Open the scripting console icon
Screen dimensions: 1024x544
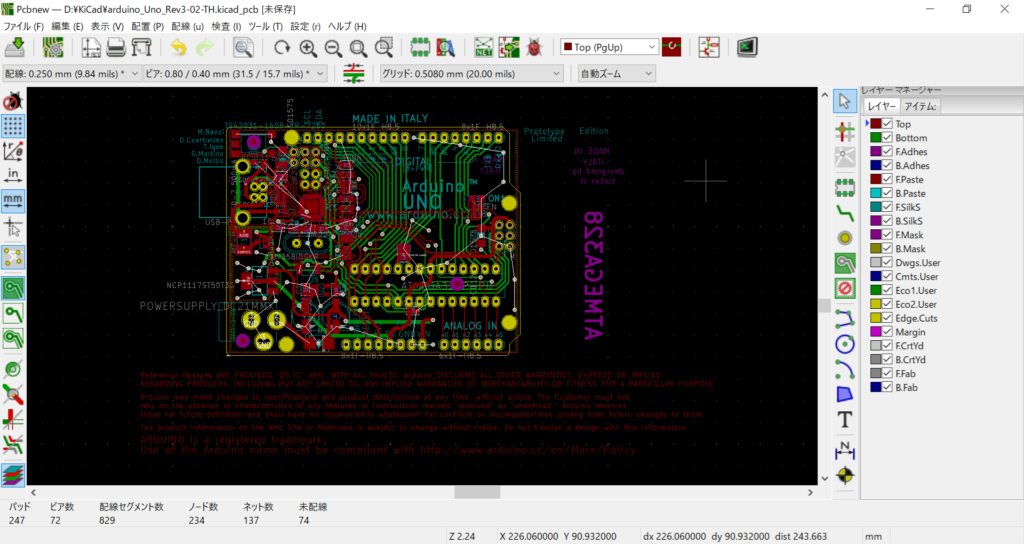pyautogui.click(x=747, y=47)
